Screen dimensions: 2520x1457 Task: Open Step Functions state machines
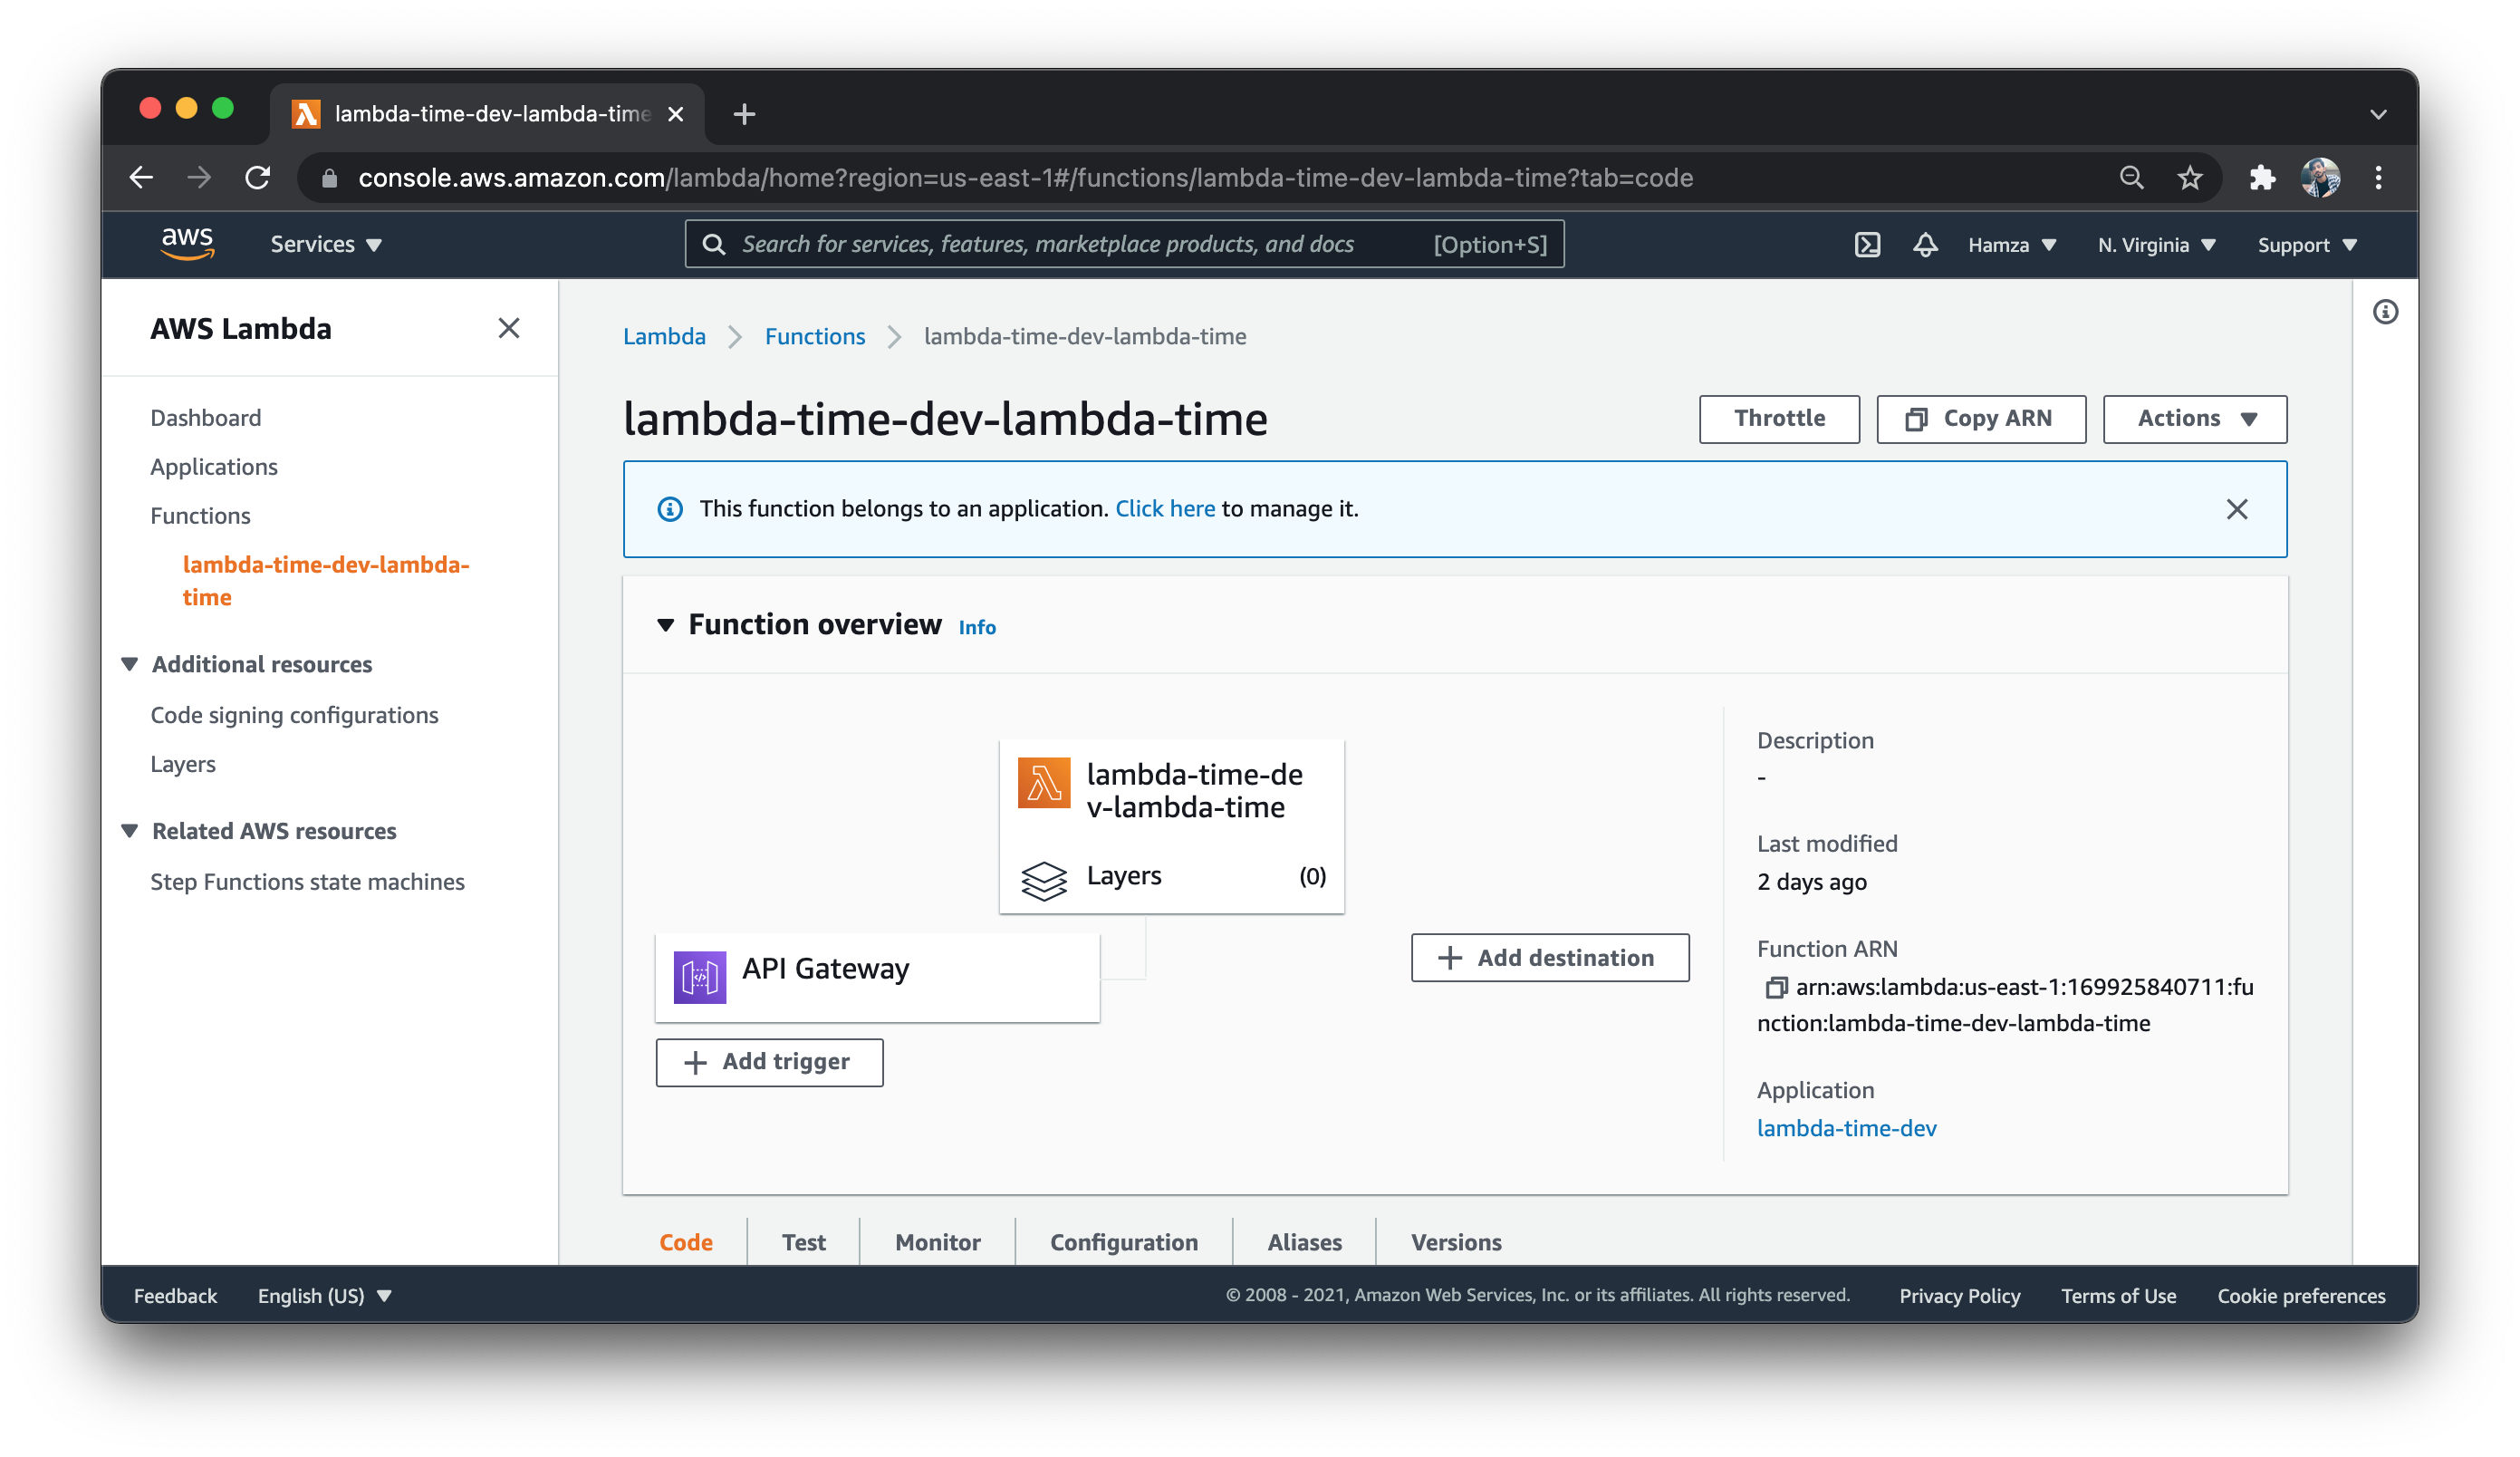click(x=307, y=882)
